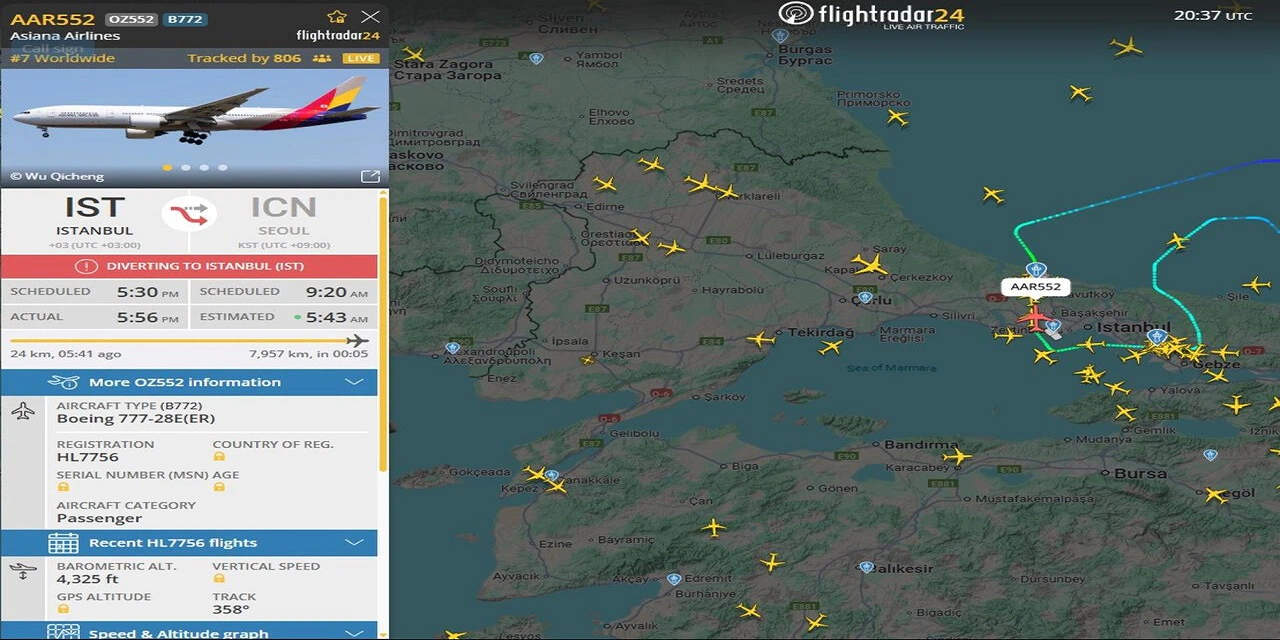The height and width of the screenshot is (640, 1280).
Task: Click the scheduled arrival time 9:20 AM
Action: click(x=338, y=292)
